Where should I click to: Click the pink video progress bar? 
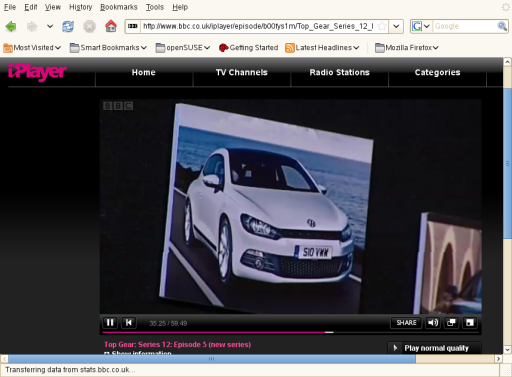214,332
